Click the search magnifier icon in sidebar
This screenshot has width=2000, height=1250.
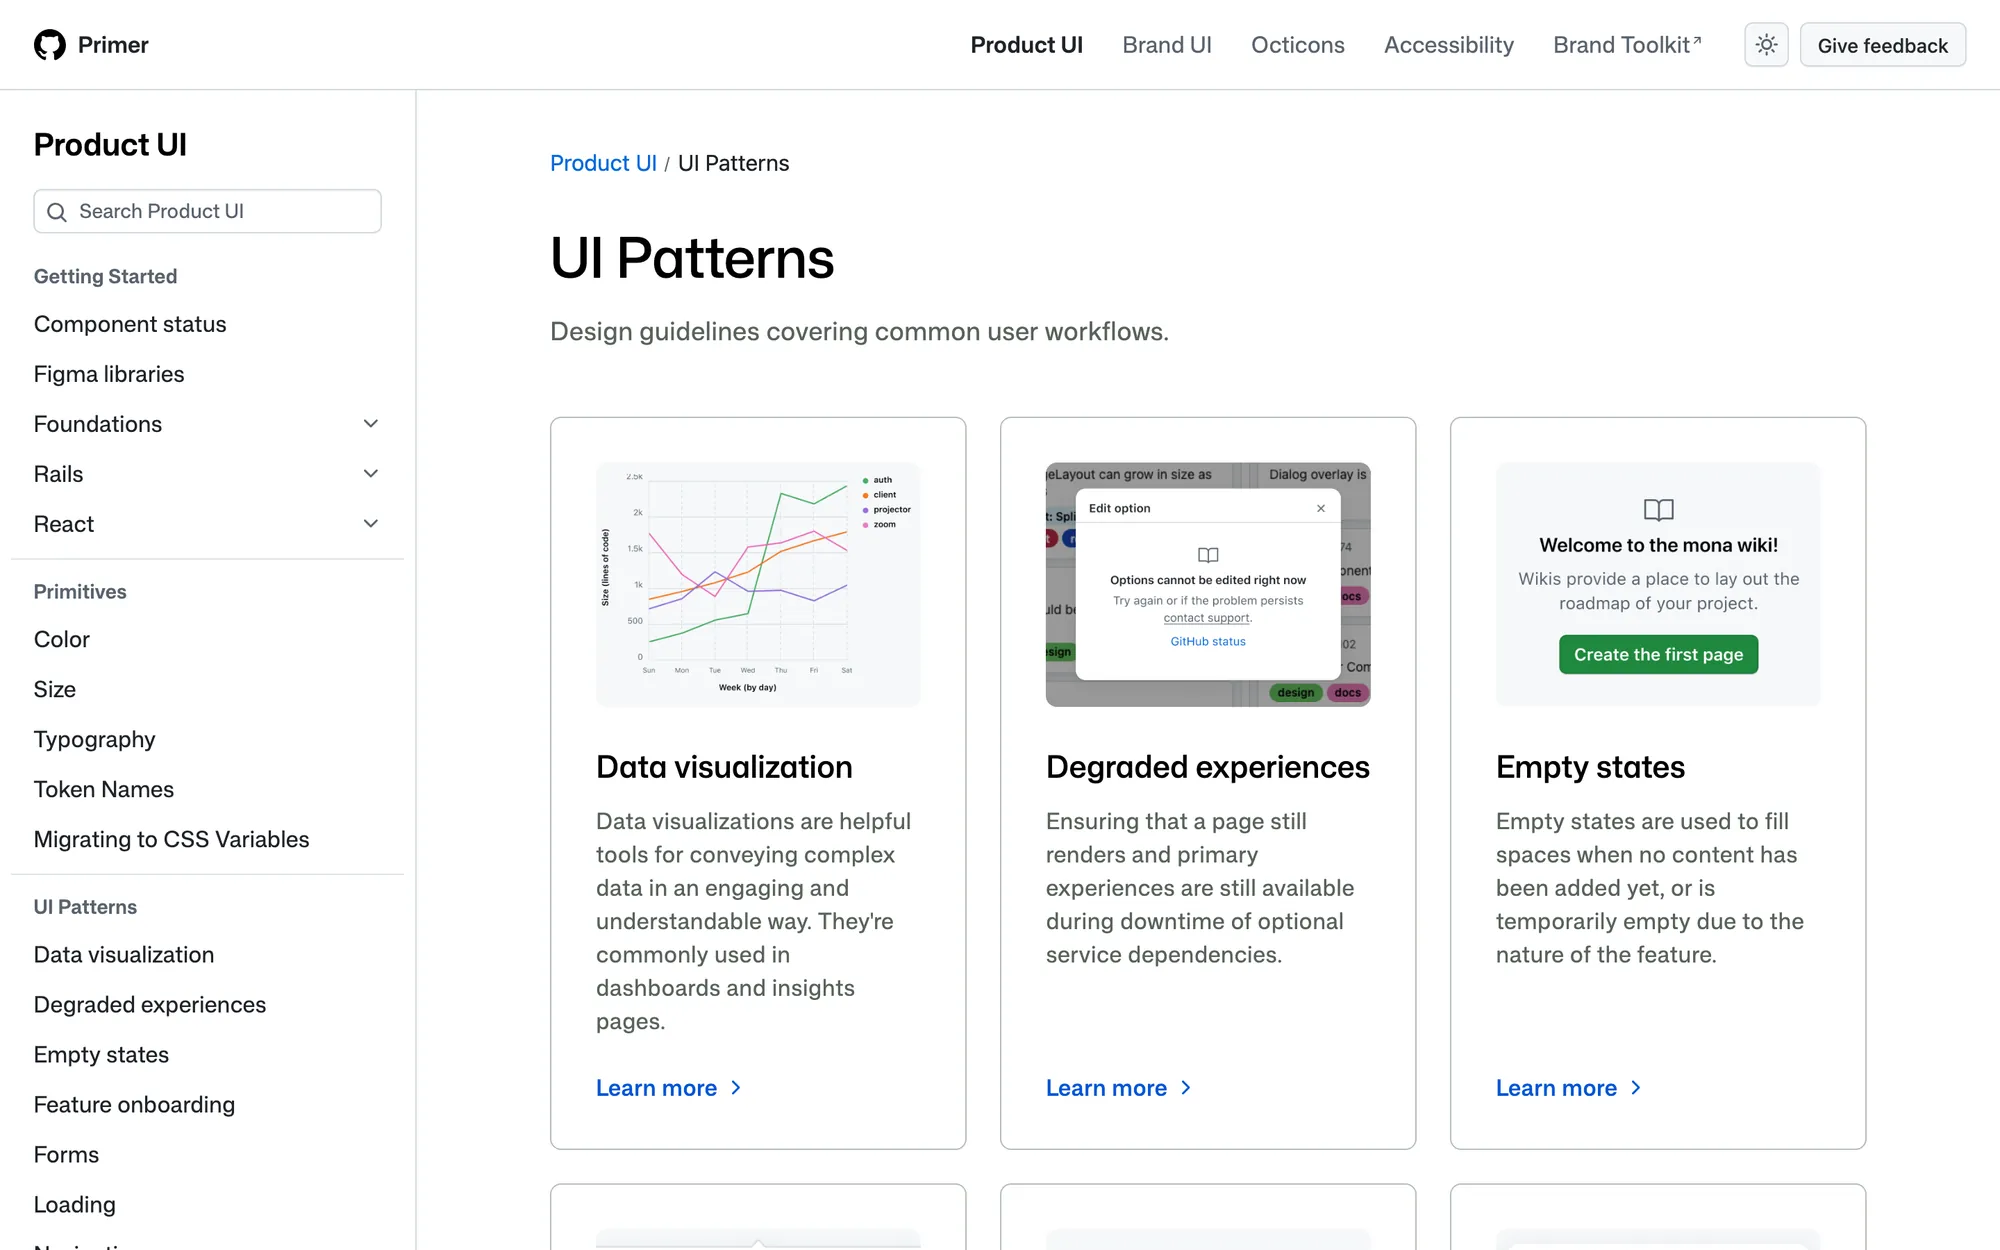[x=57, y=212]
